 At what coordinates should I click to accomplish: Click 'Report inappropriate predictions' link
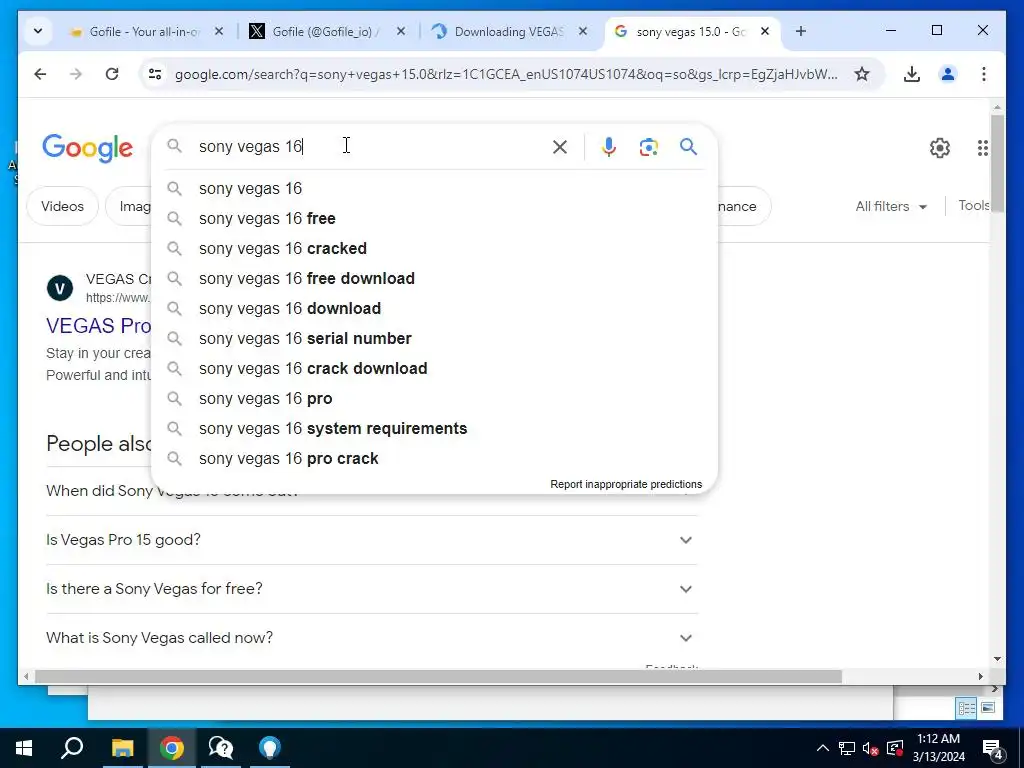click(626, 485)
